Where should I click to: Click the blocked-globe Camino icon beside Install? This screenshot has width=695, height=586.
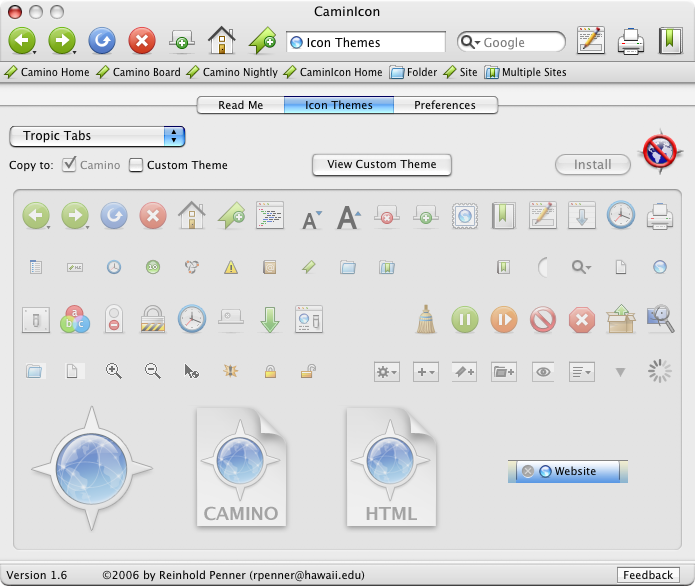(x=660, y=152)
